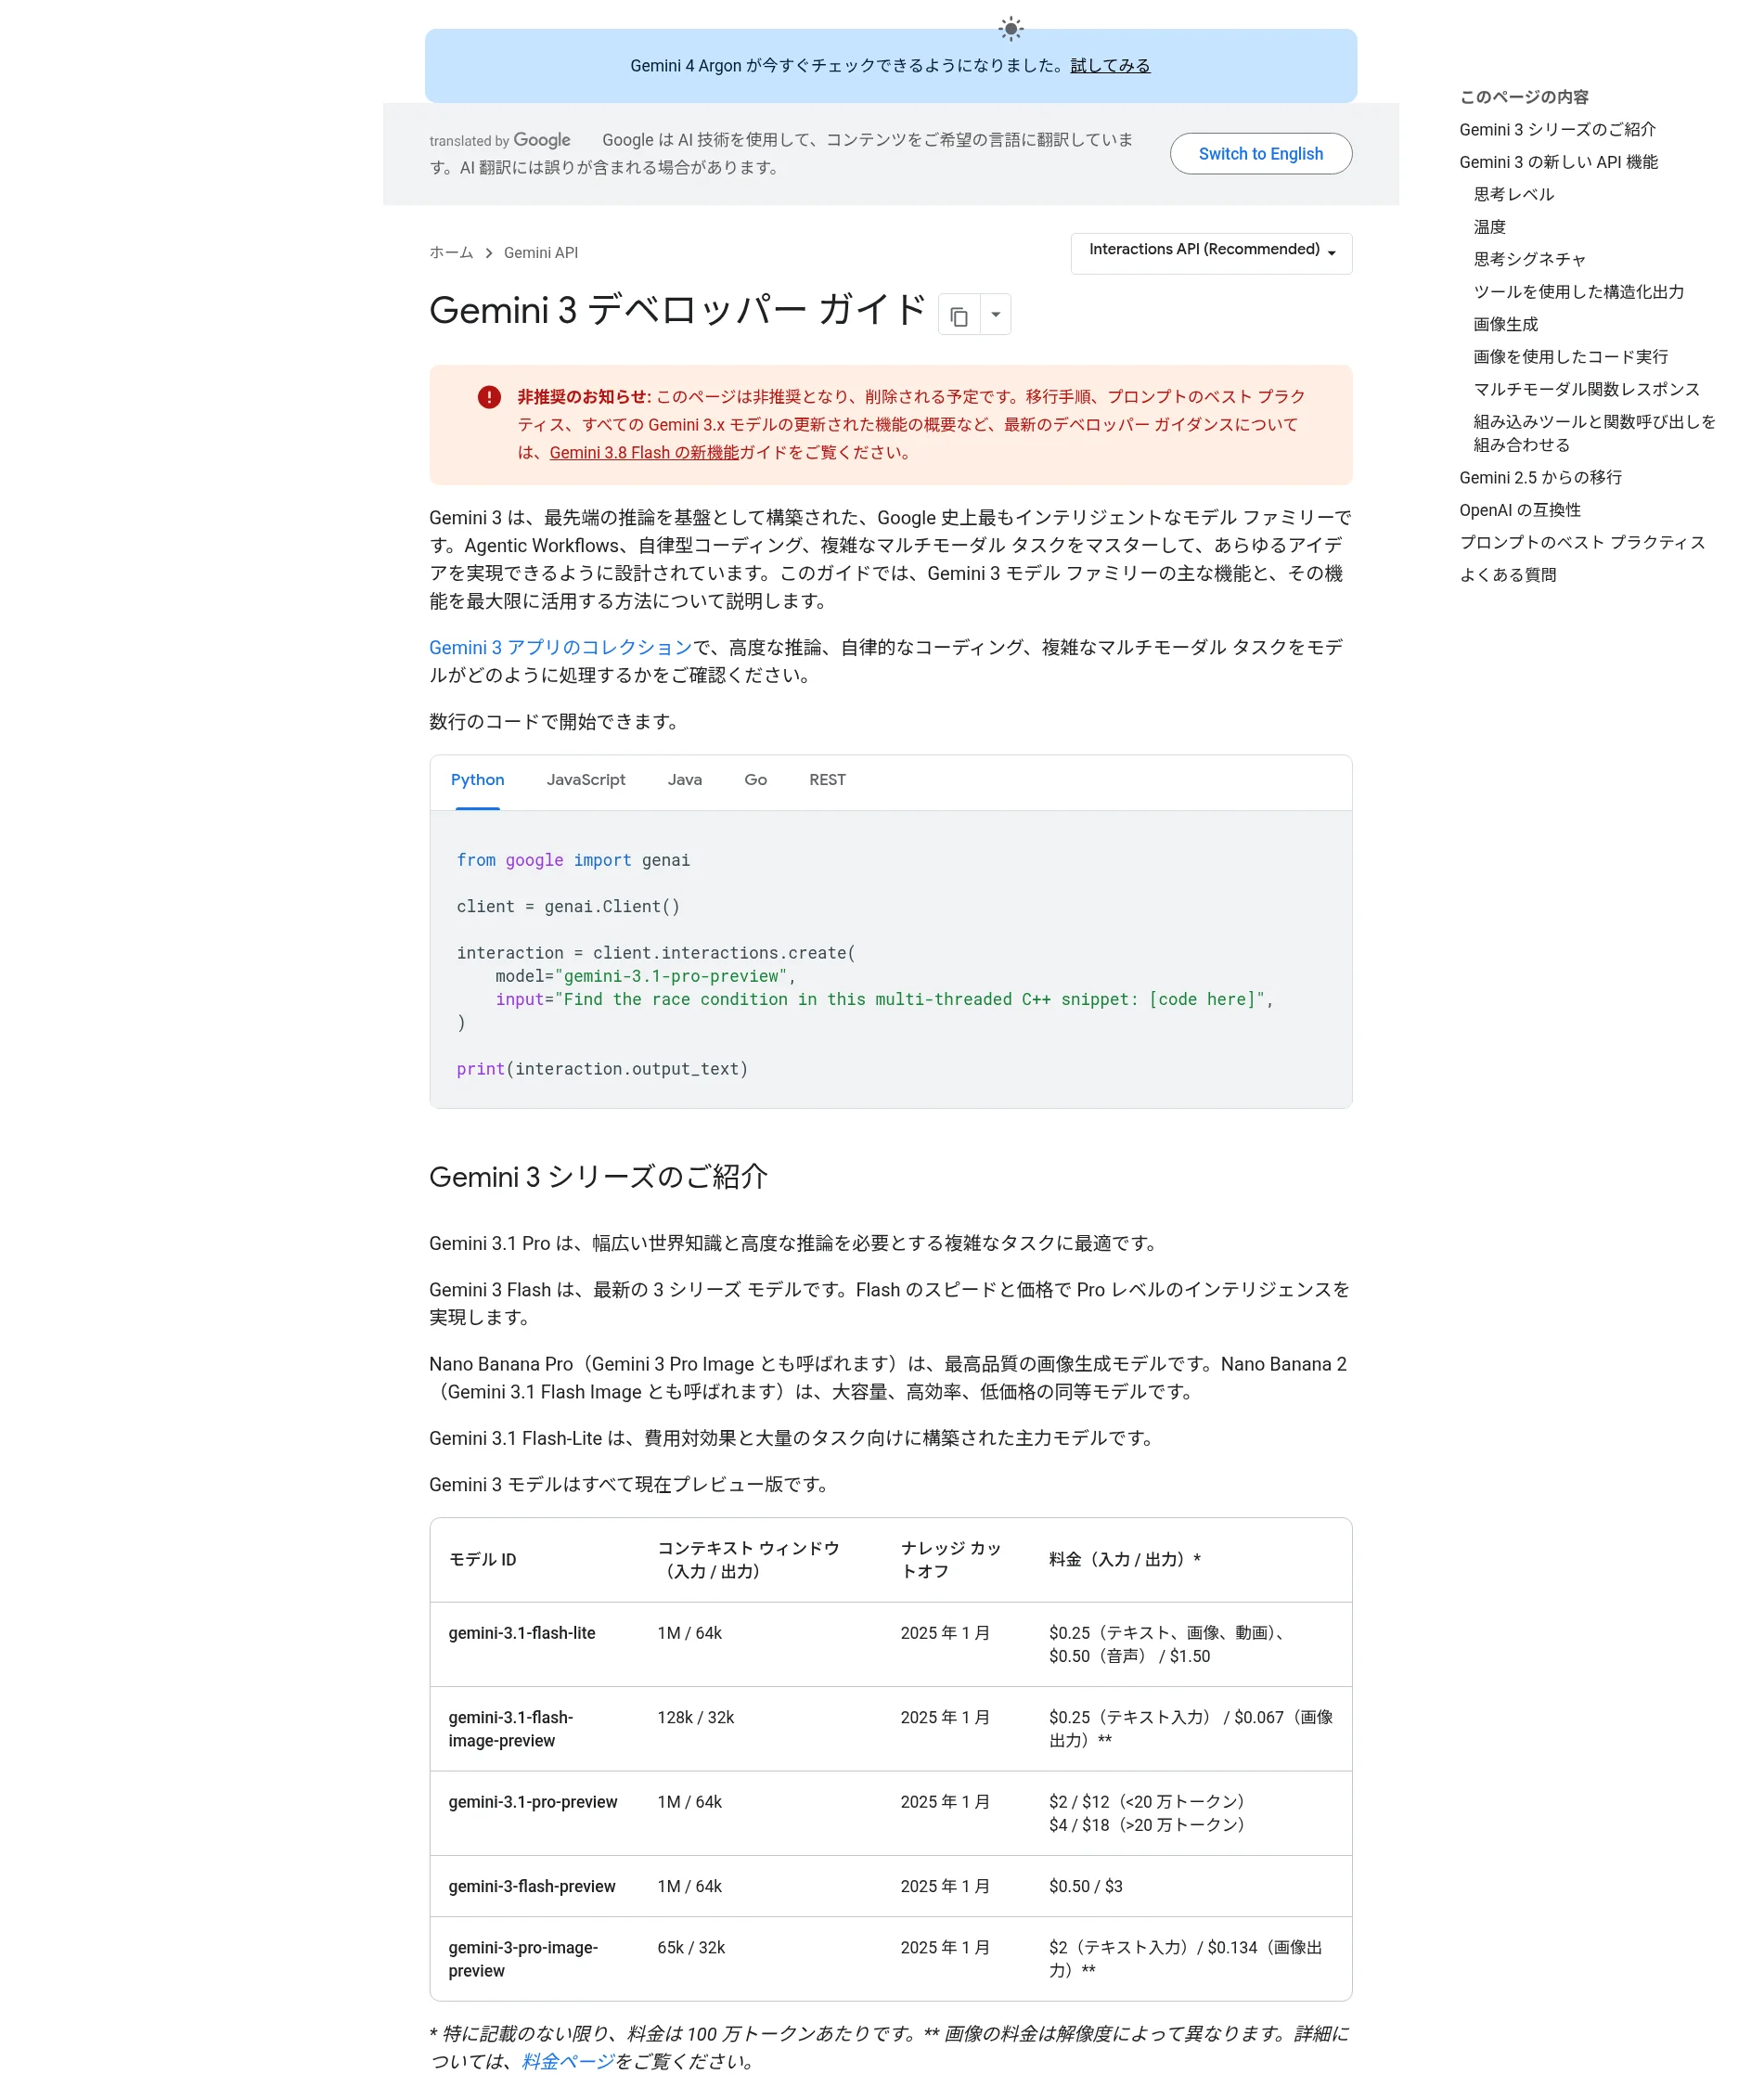The height and width of the screenshot is (2087, 1764).
Task: Switch to the Java code tab
Action: click(x=685, y=780)
